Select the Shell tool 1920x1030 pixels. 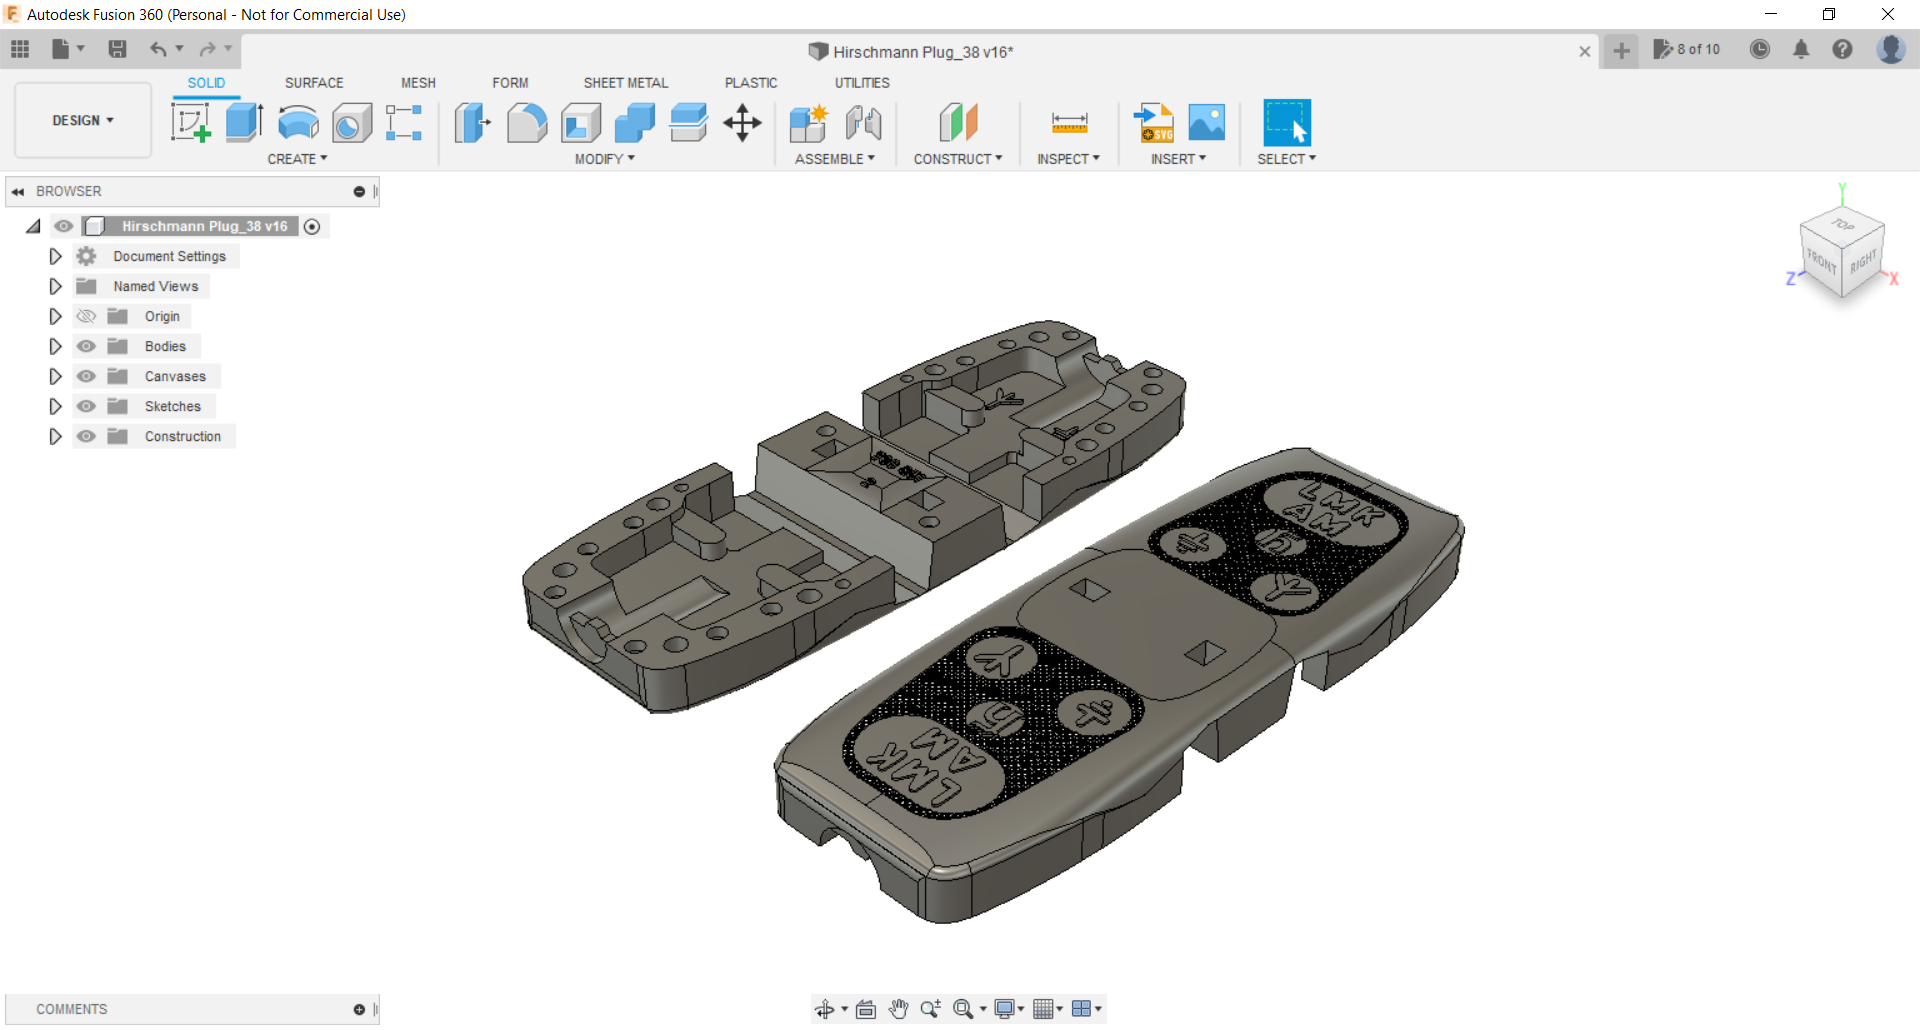(581, 123)
